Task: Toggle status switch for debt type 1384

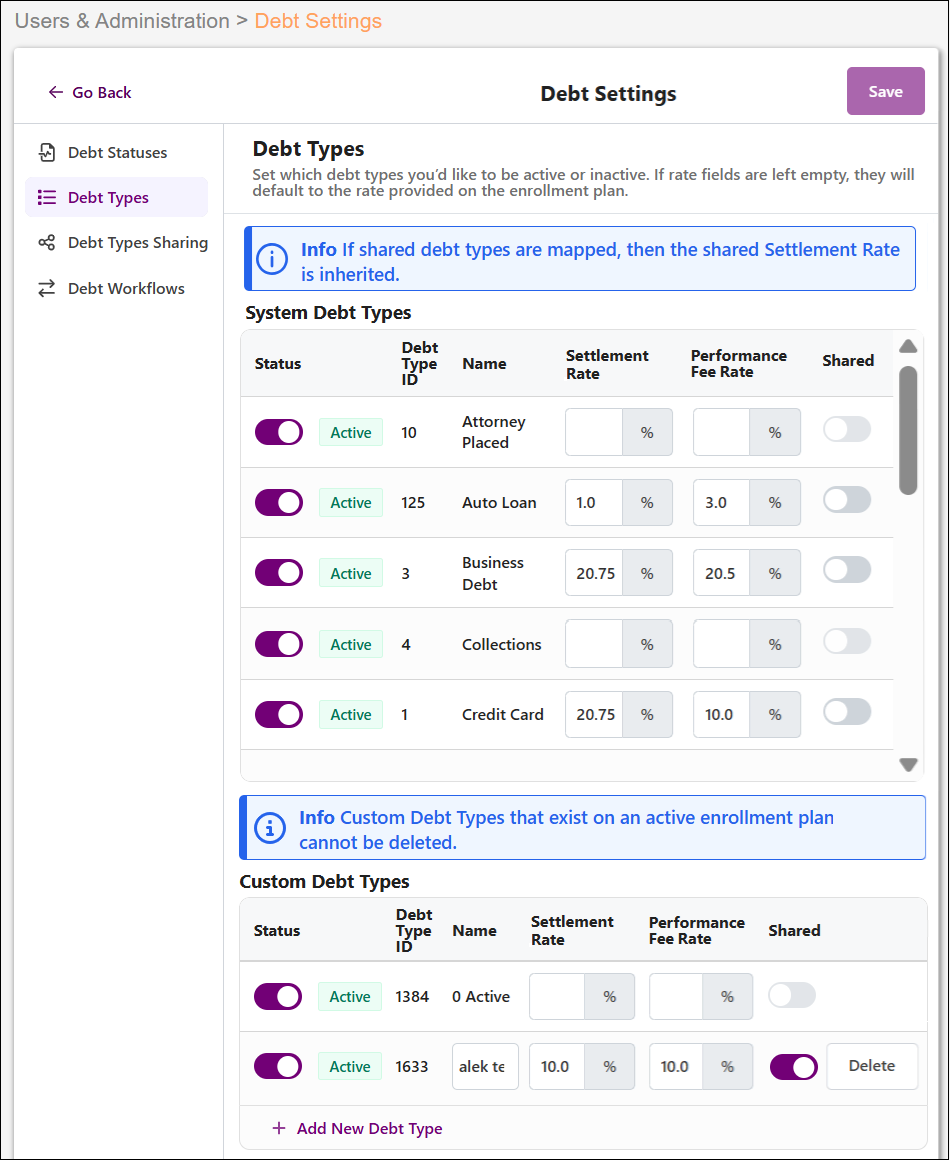Action: [277, 997]
